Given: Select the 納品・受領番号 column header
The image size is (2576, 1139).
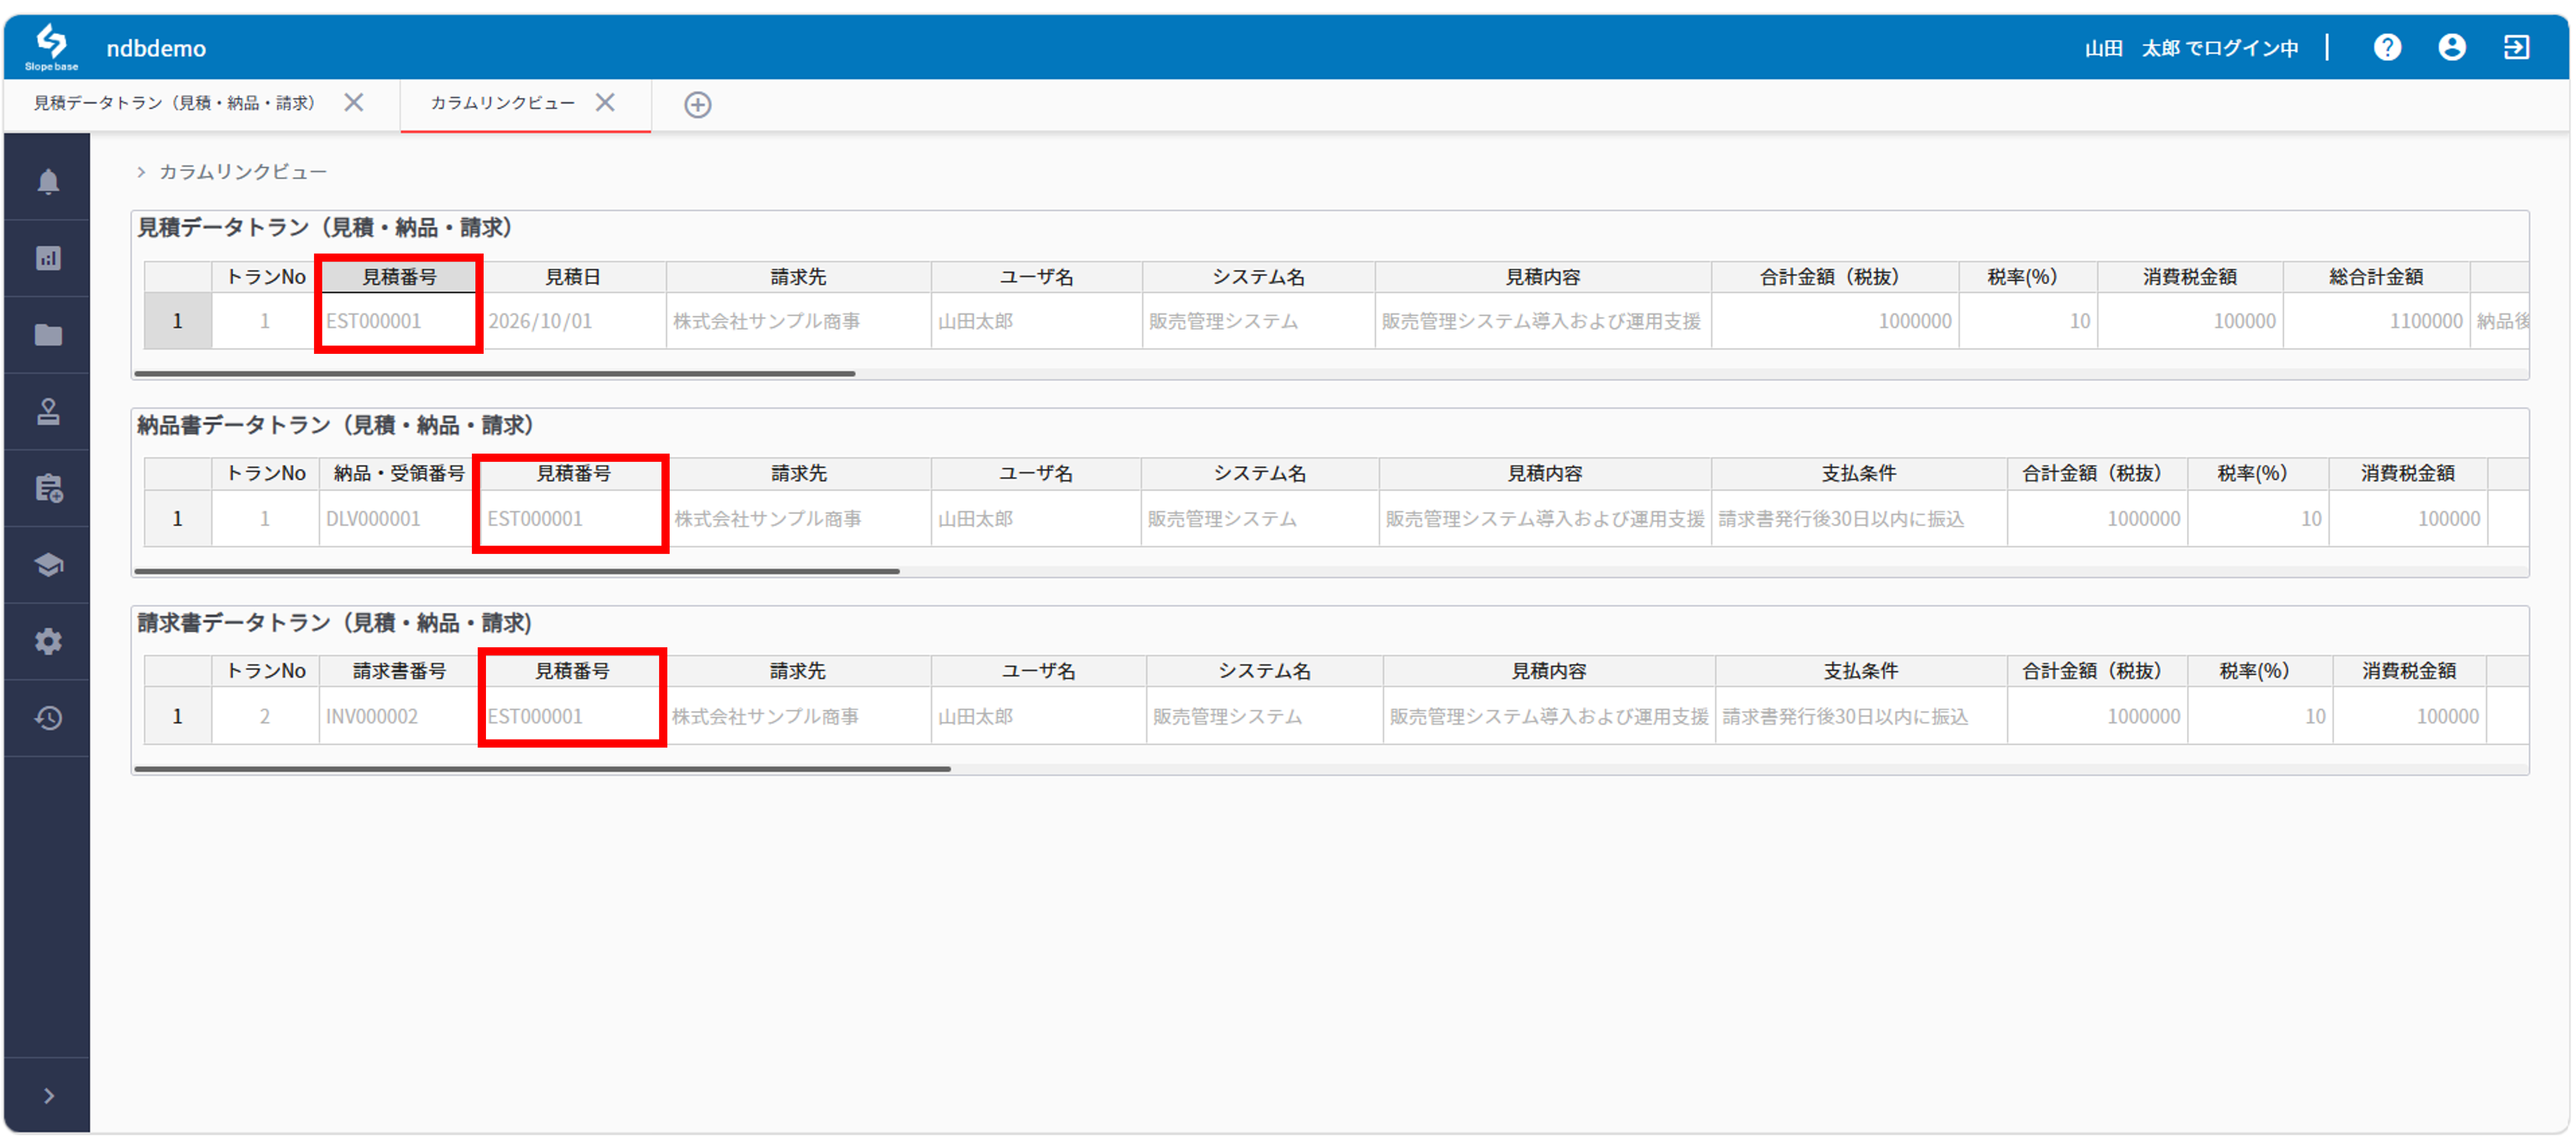Looking at the screenshot, I should tap(398, 474).
